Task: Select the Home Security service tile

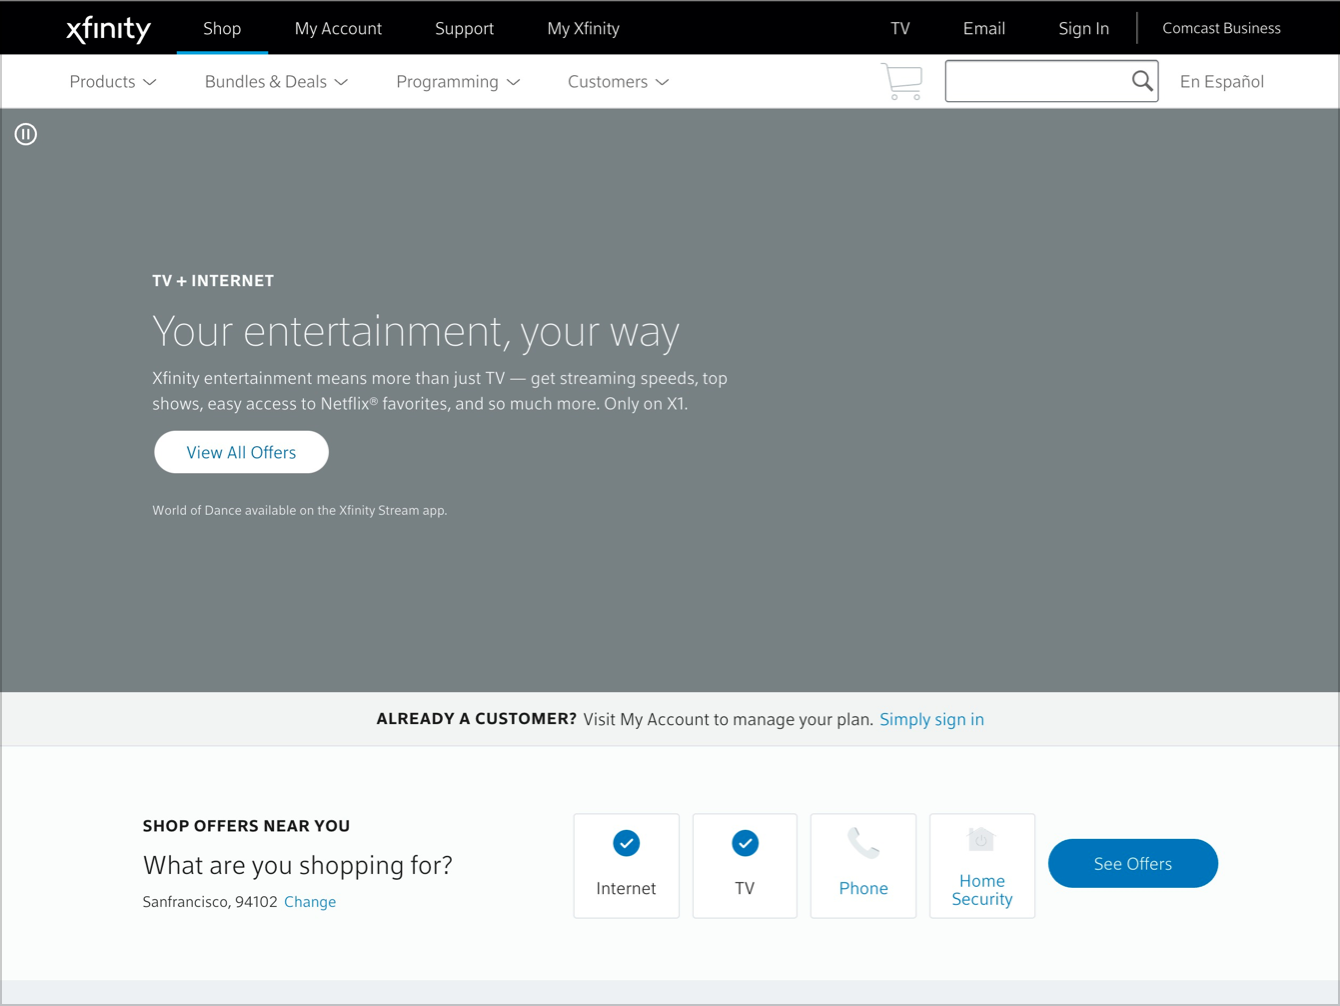Action: tap(982, 866)
